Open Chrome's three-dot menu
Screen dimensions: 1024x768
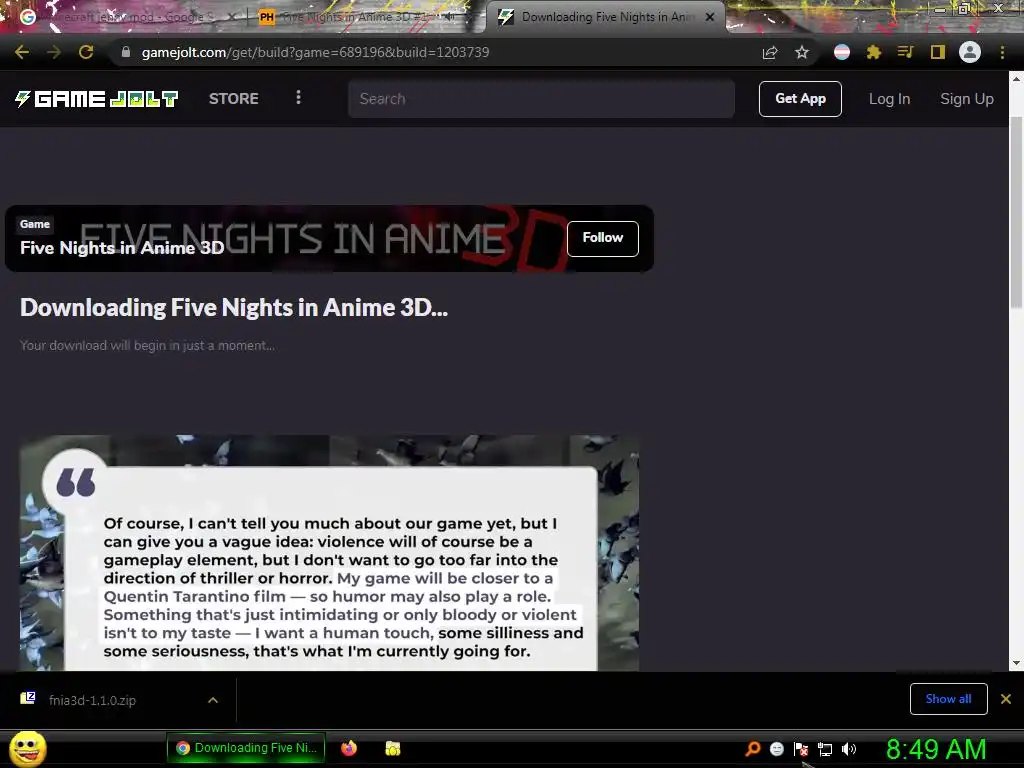[1002, 52]
